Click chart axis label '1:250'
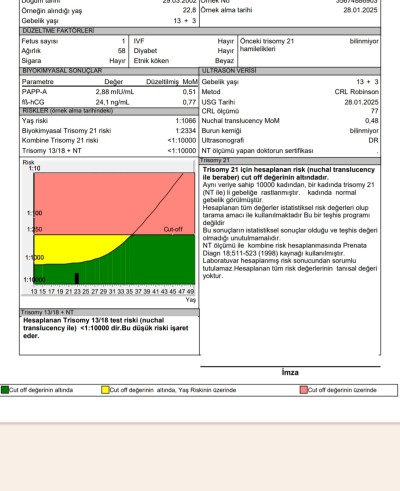Viewport: 400px width, 491px height. click(35, 230)
